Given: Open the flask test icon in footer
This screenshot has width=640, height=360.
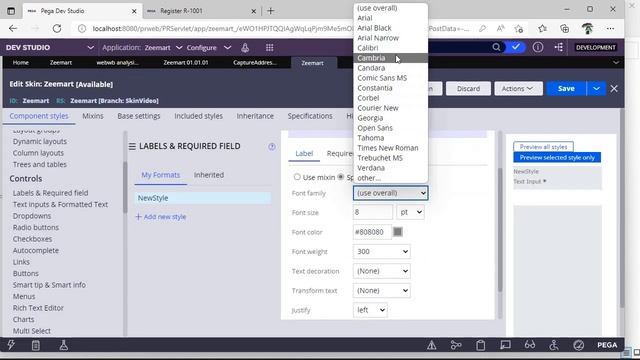Looking at the screenshot, I should tap(63, 345).
